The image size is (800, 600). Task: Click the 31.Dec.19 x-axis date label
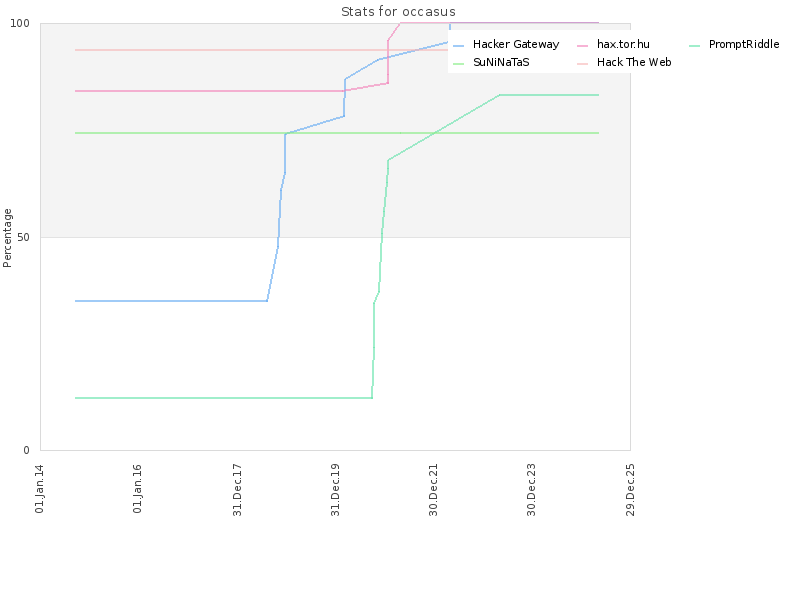[335, 489]
